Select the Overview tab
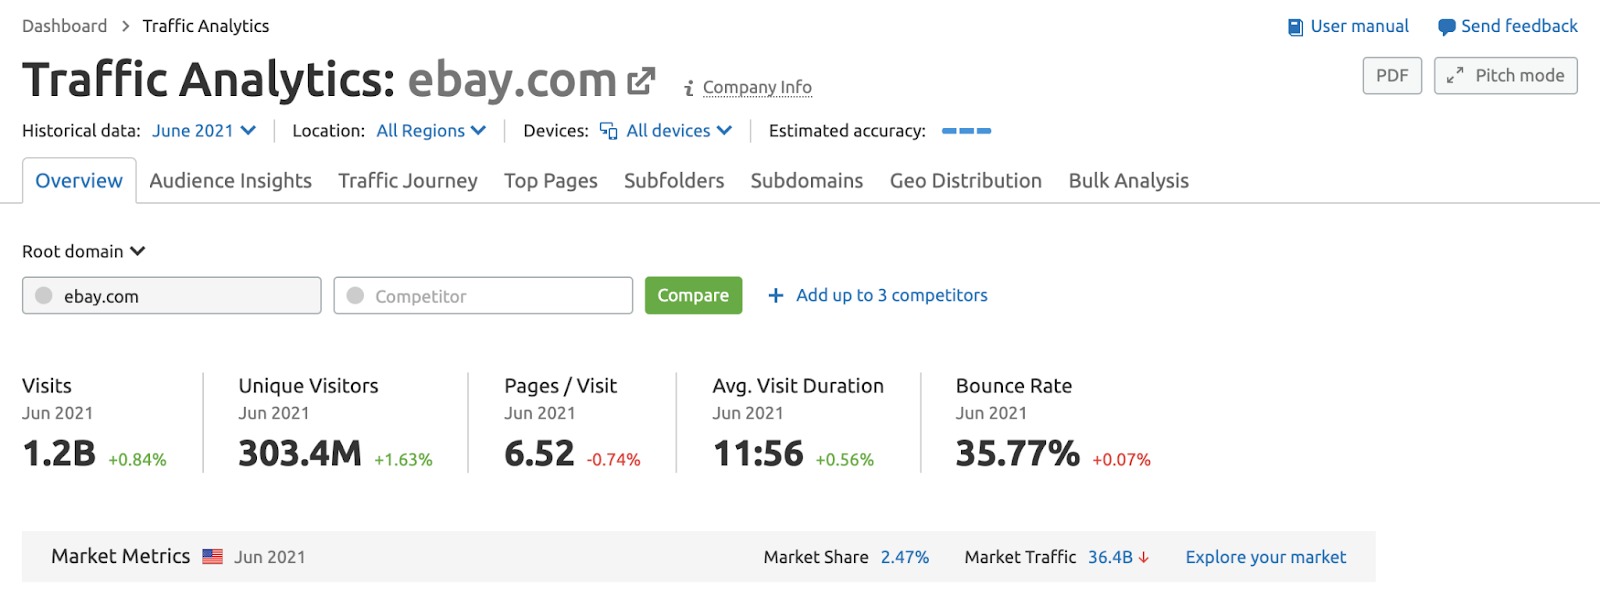Screen dimensions: 1600x595 point(79,180)
